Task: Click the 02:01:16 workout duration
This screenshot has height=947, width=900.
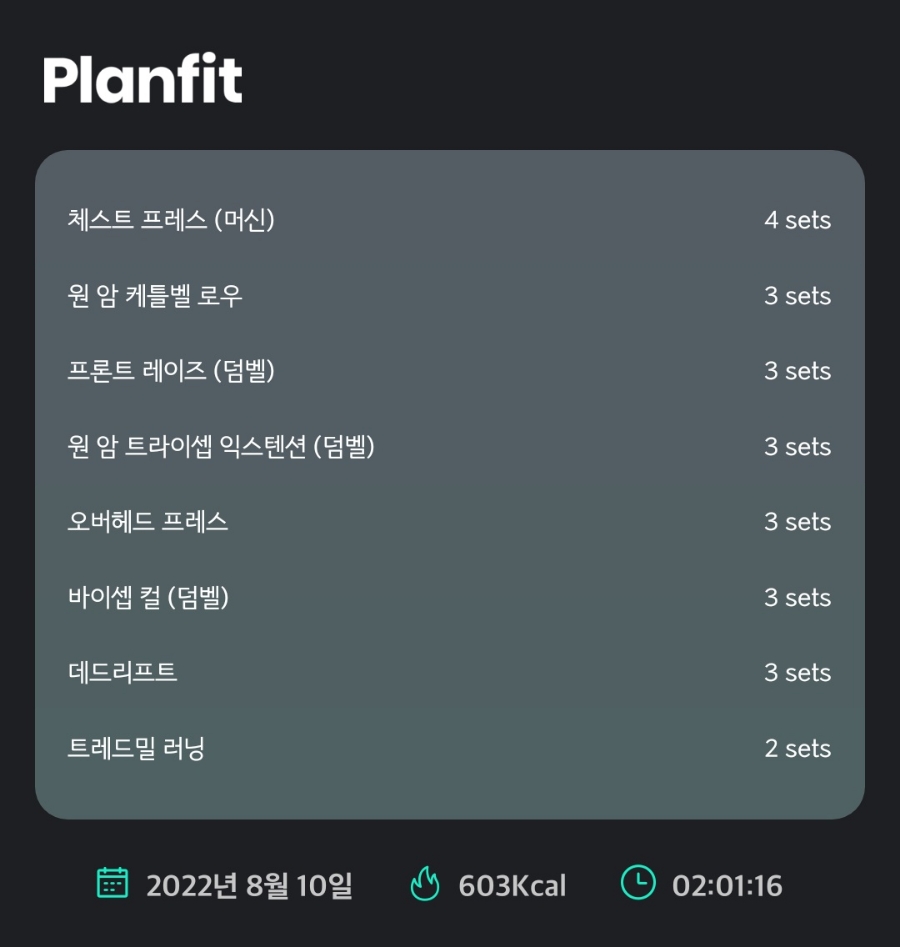Action: click(727, 886)
